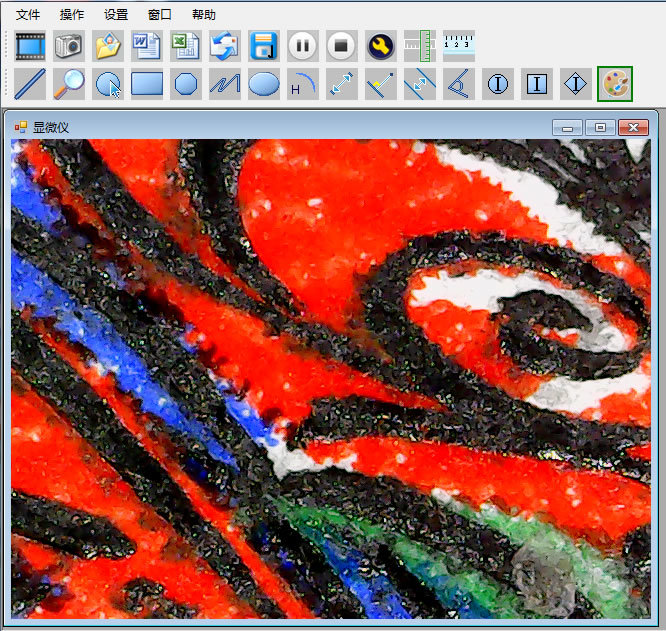This screenshot has width=666, height=631.
Task: Open the 文件 menu
Action: pyautogui.click(x=28, y=15)
